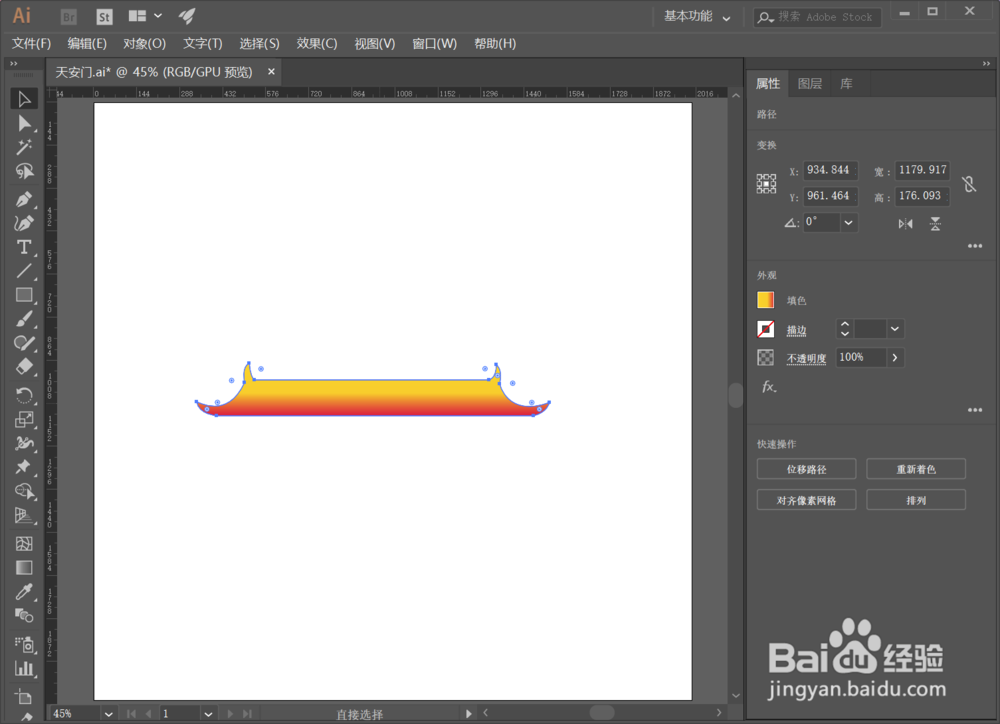Screen dimensions: 1000x724
Task: Launch Adobe Bridge from the Br icon
Action: tap(67, 16)
